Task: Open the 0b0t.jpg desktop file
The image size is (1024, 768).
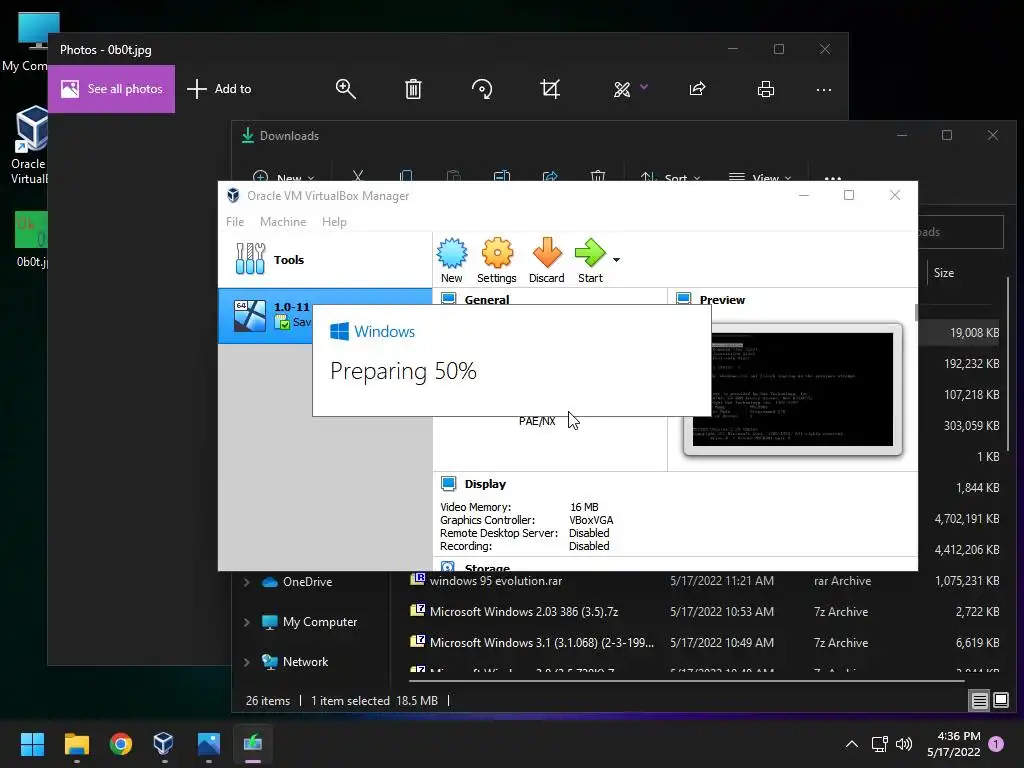Action: (30, 240)
